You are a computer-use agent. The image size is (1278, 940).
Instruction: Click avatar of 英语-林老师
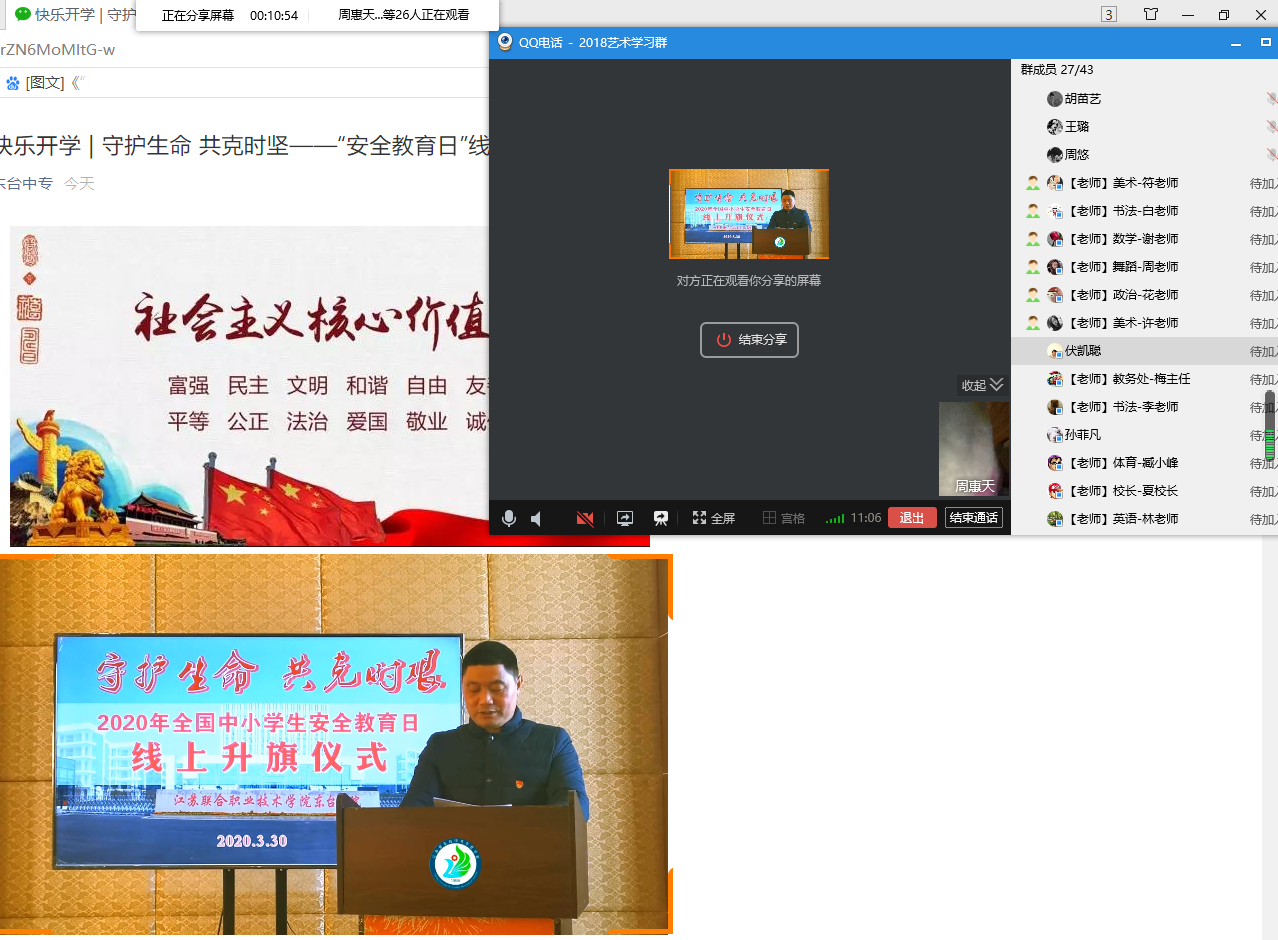point(1054,519)
